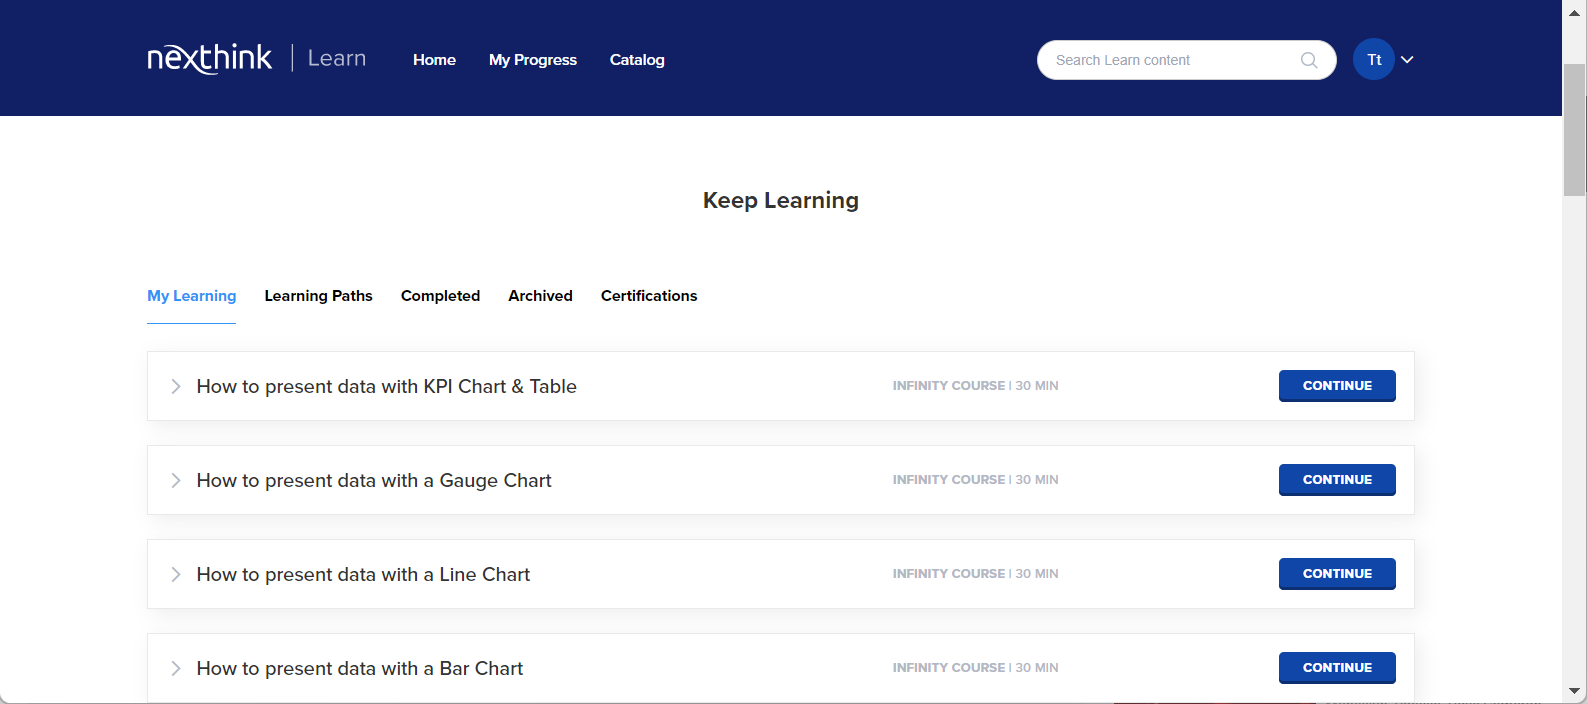
Task: Switch to Learning Paths tab
Action: [x=318, y=296]
